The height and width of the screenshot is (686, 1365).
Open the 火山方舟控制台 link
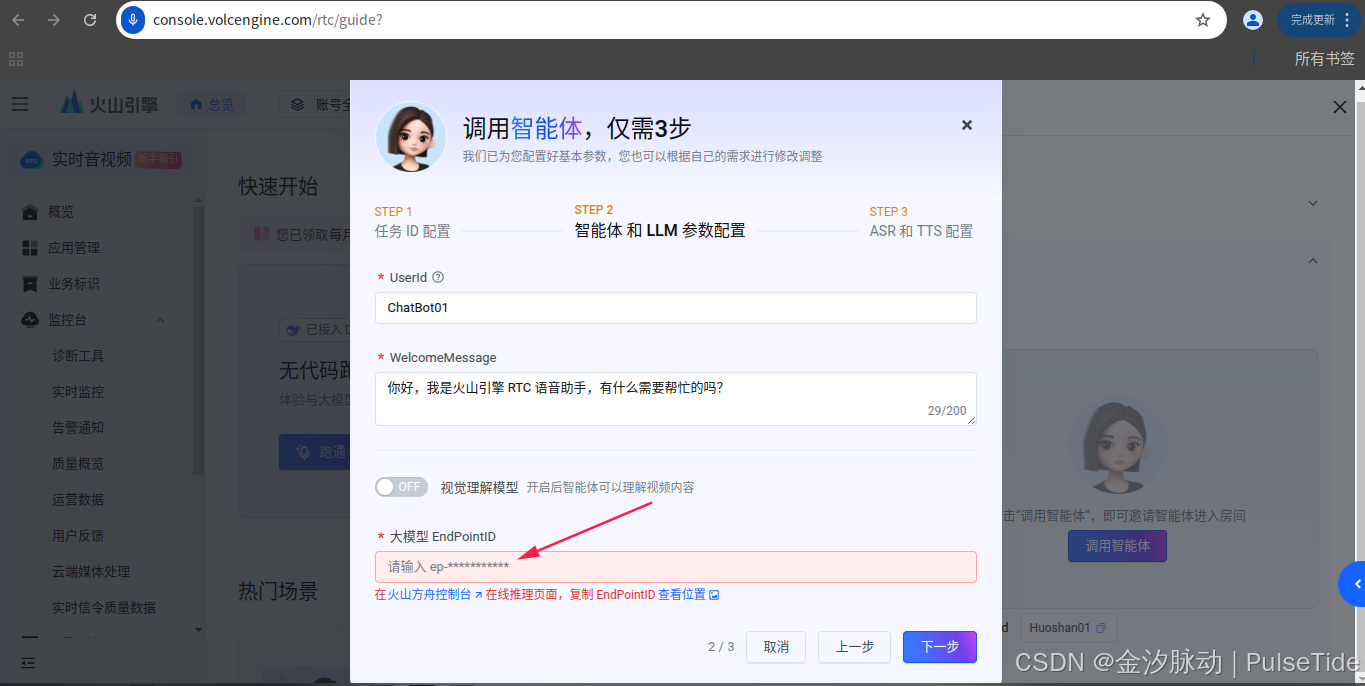(x=435, y=594)
